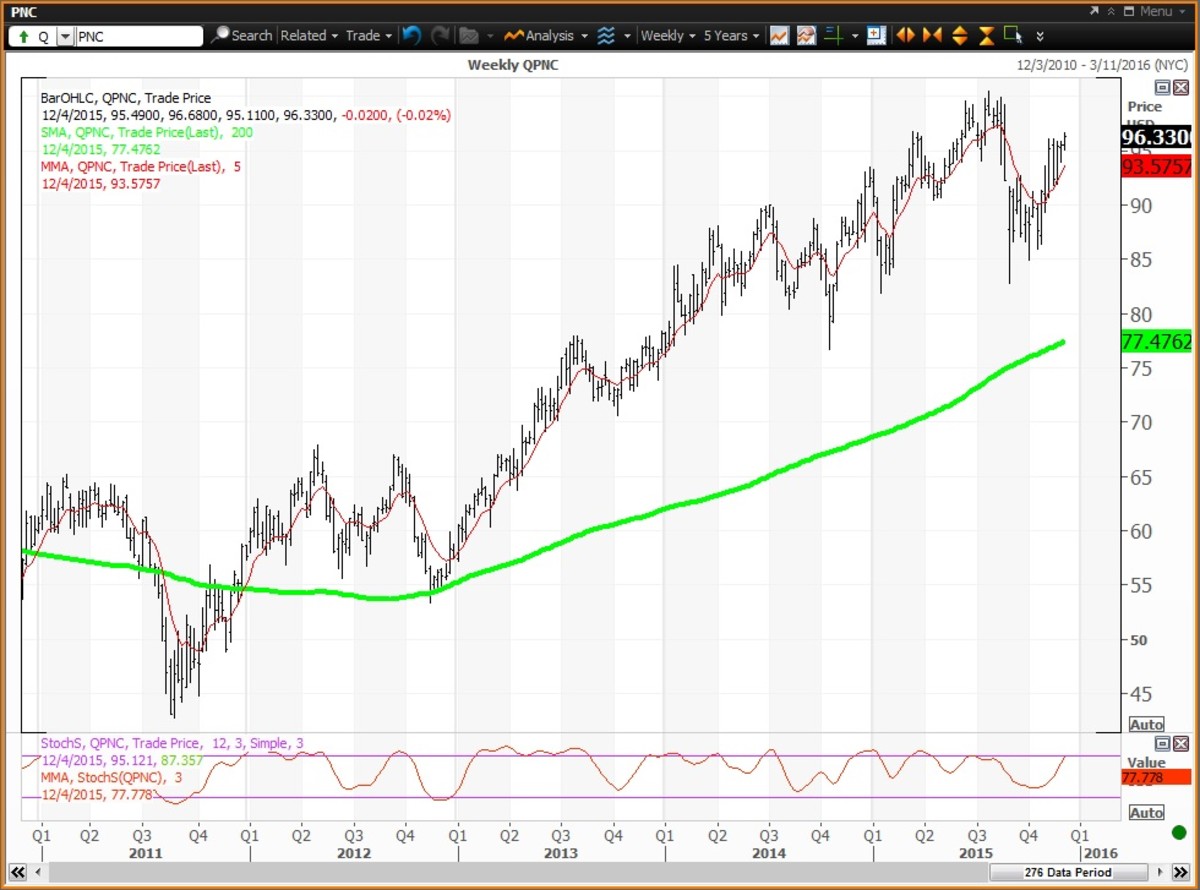Toggle the Auto scale on price axis
Viewport: 1200px width, 890px height.
click(1146, 724)
